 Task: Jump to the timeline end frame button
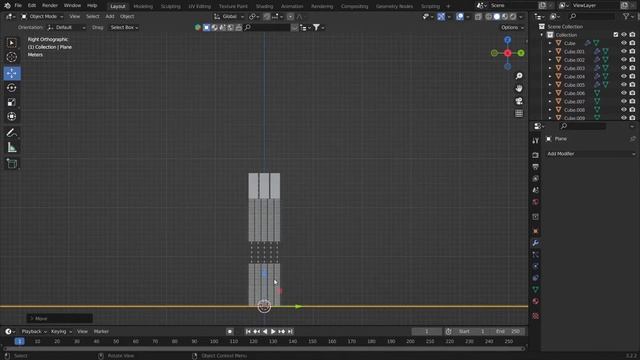tap(290, 331)
